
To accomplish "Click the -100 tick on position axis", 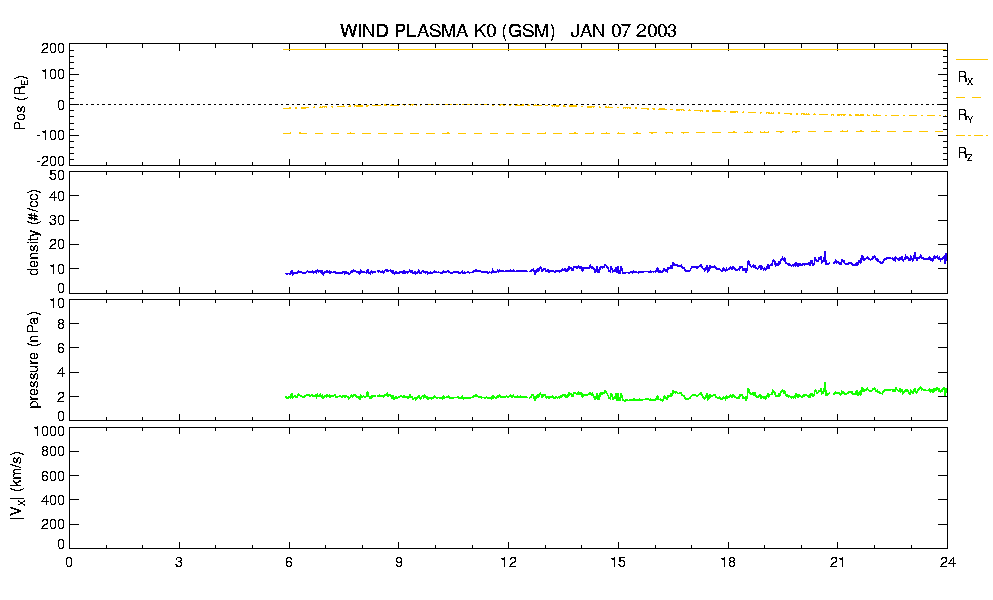I will [x=51, y=135].
